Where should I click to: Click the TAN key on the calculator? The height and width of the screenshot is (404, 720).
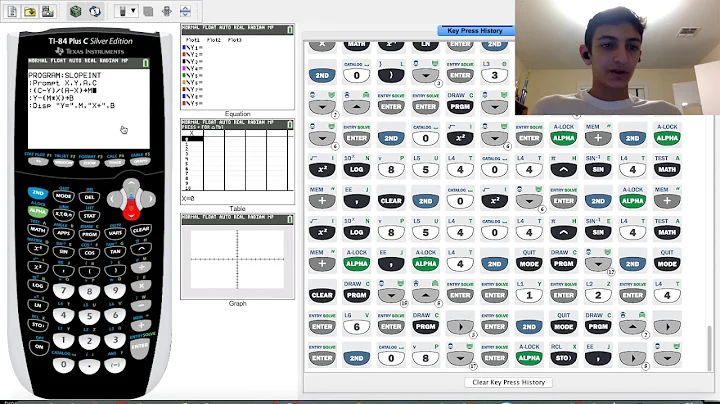115,252
